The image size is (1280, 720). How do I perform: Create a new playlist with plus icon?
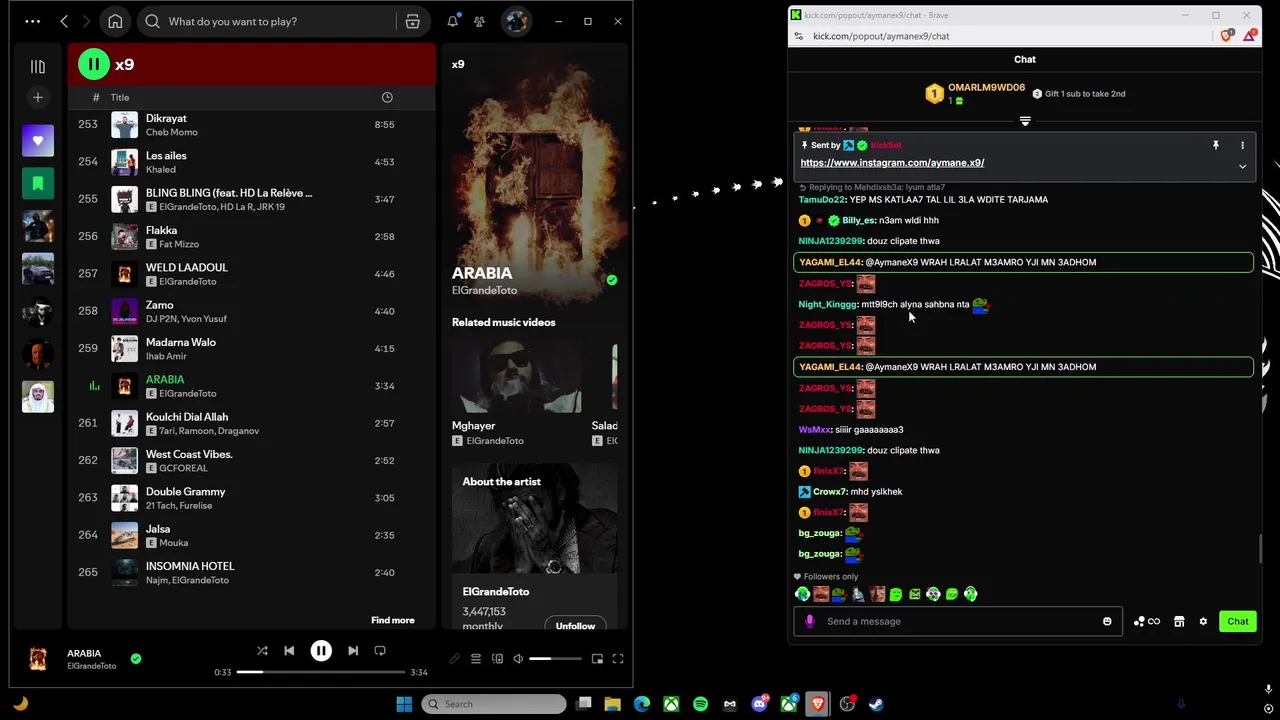pyautogui.click(x=38, y=97)
